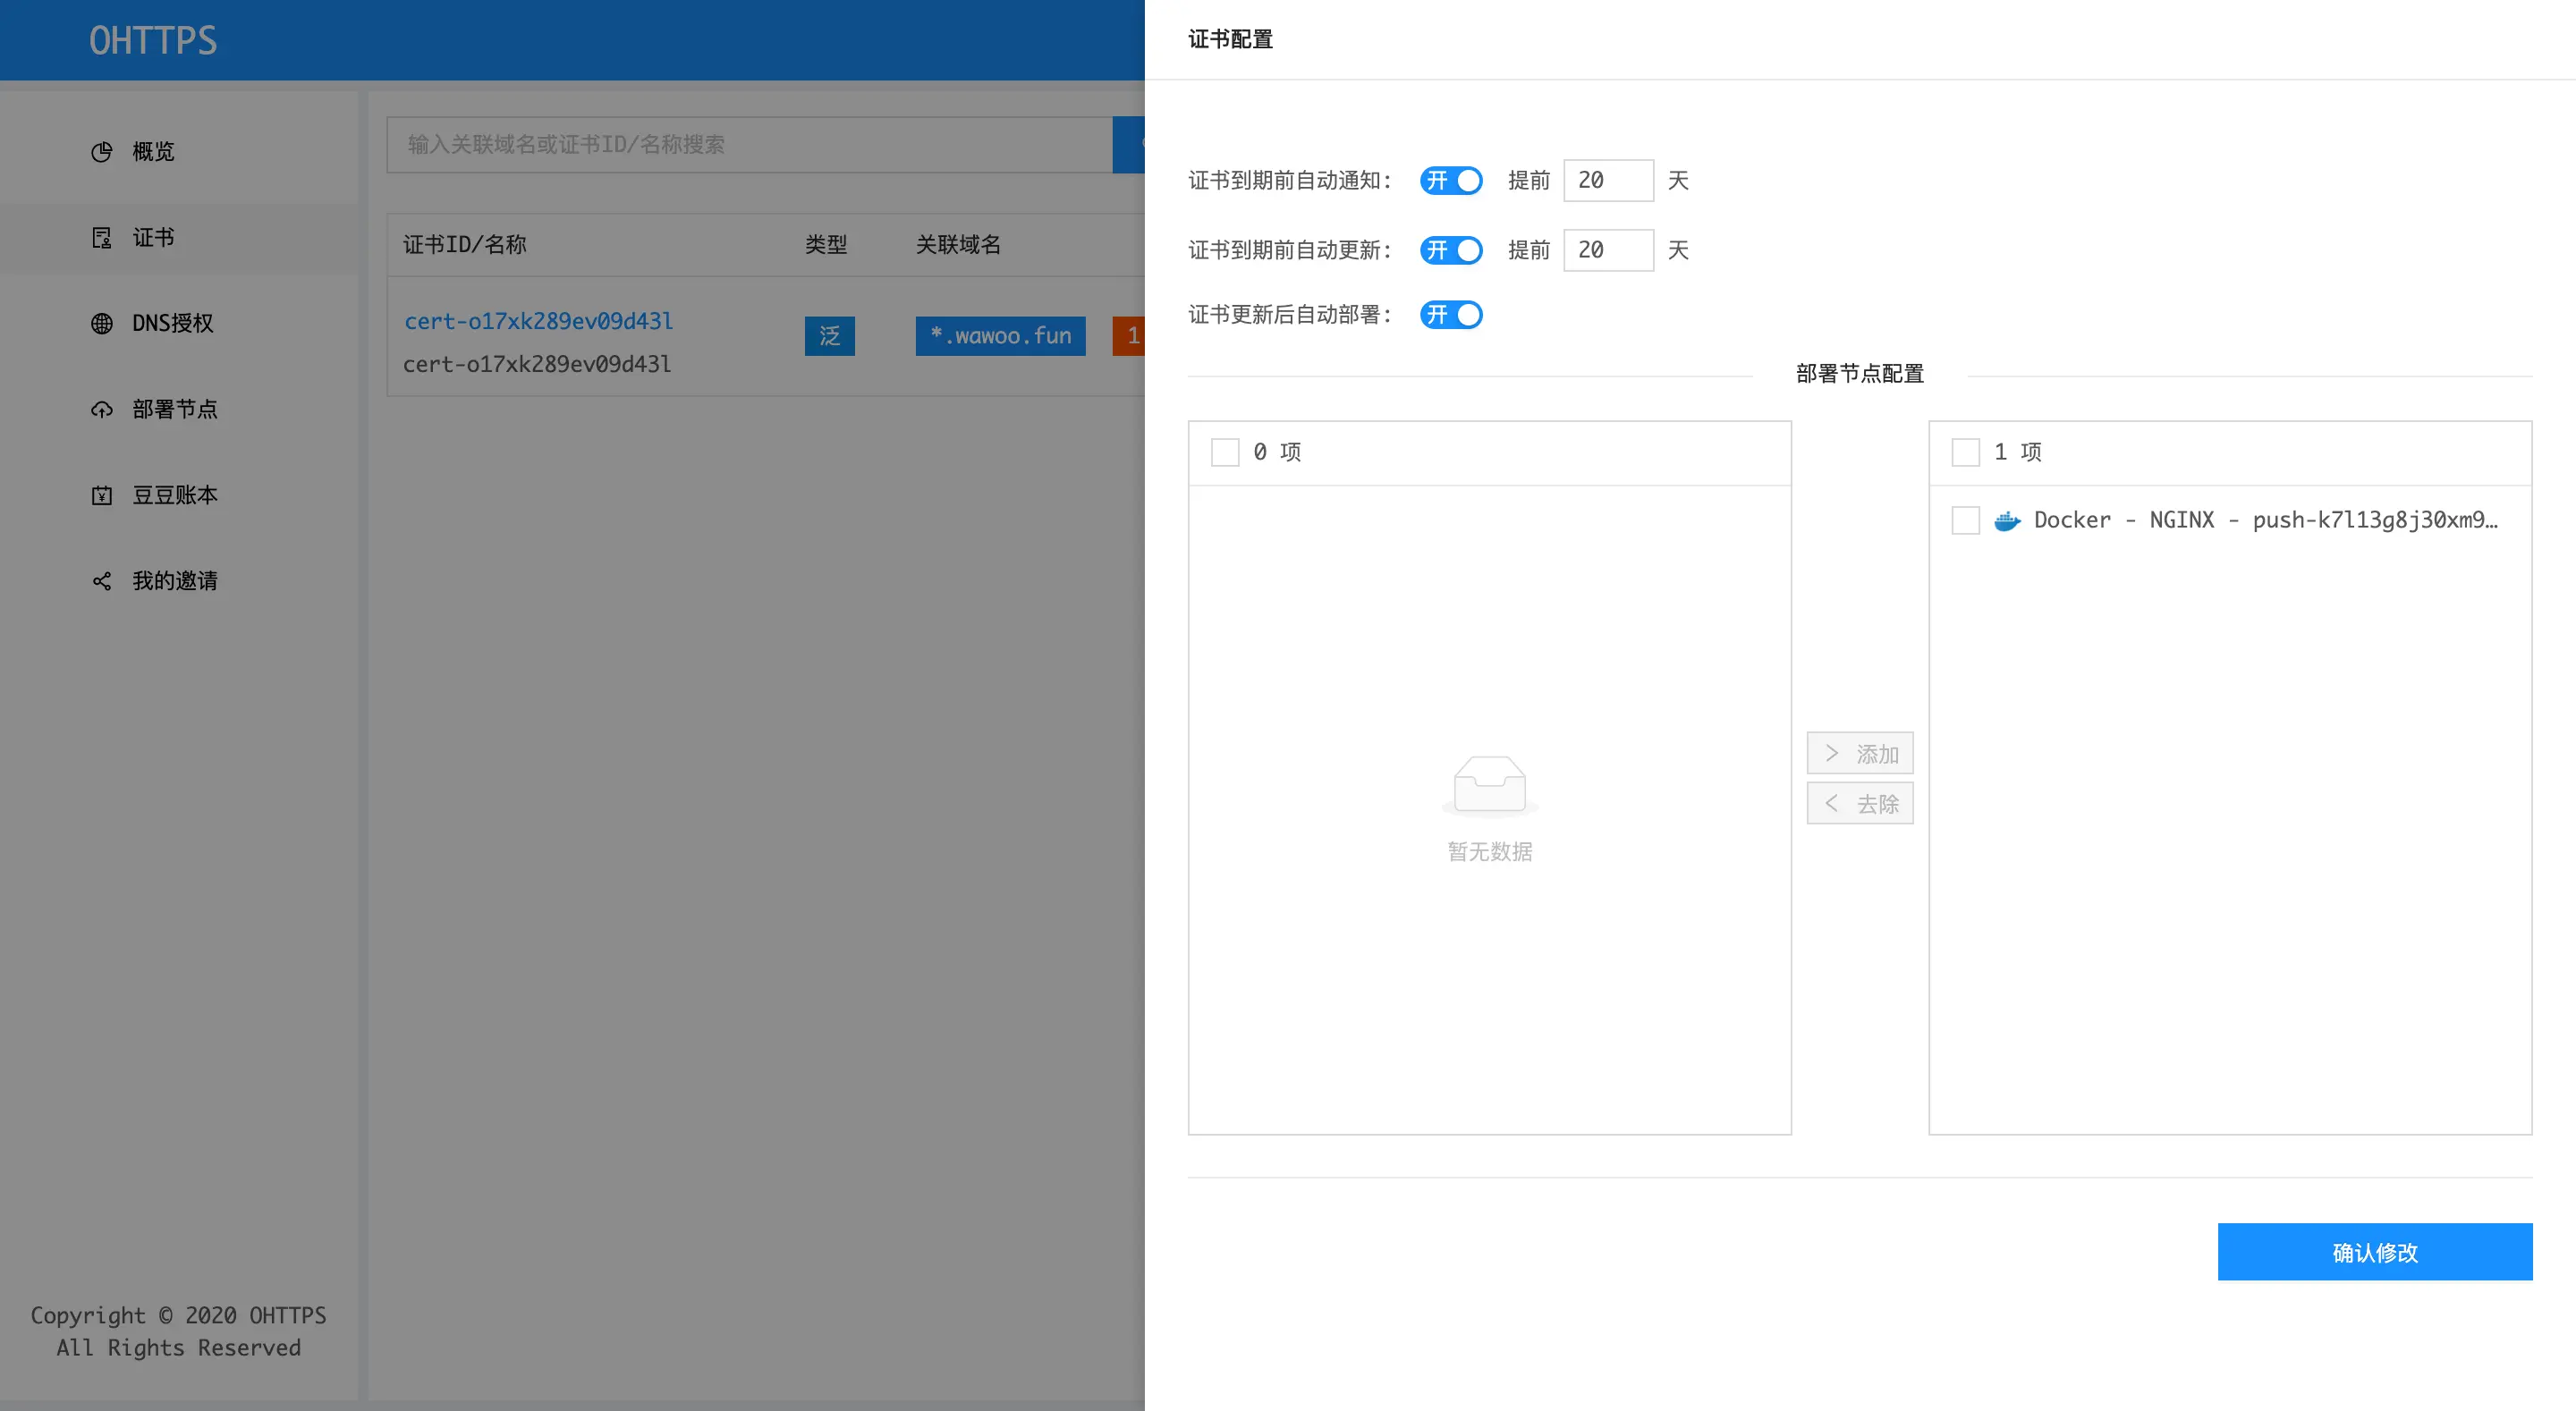
Task: Click the 证书 certificate sidebar icon
Action: pos(102,238)
